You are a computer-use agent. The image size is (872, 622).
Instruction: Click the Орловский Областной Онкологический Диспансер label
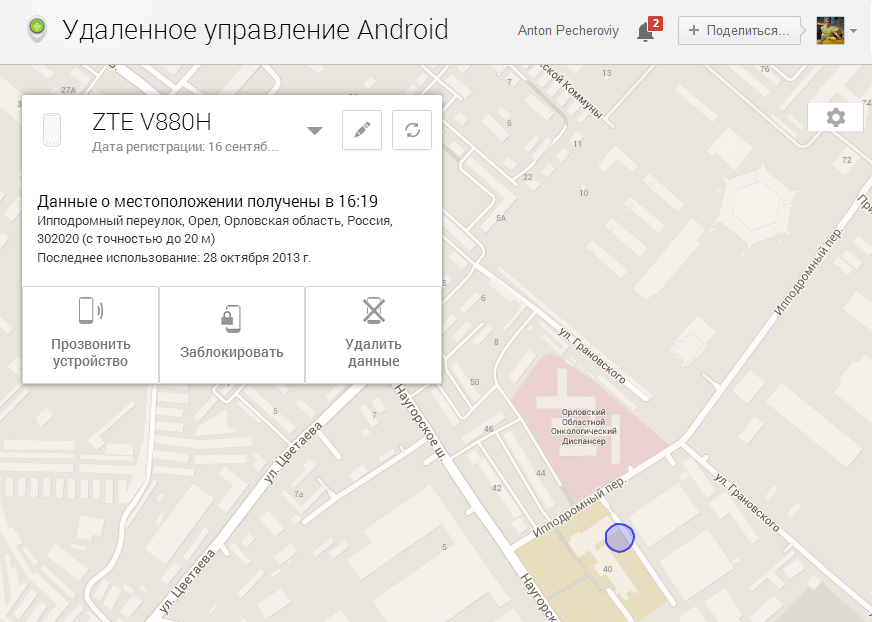[583, 427]
